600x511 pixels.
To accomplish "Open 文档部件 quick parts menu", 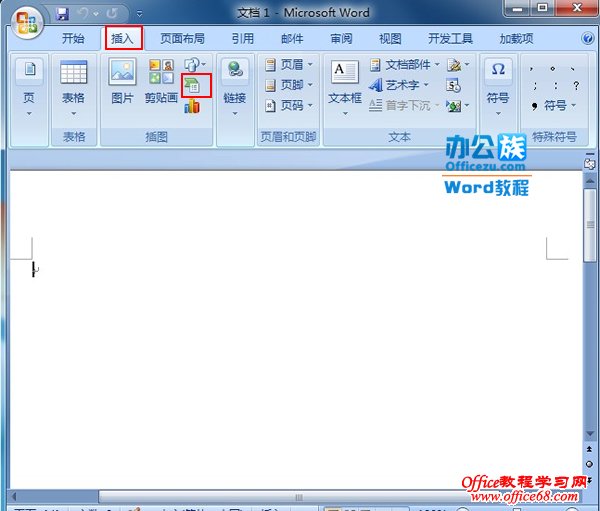I will point(405,65).
